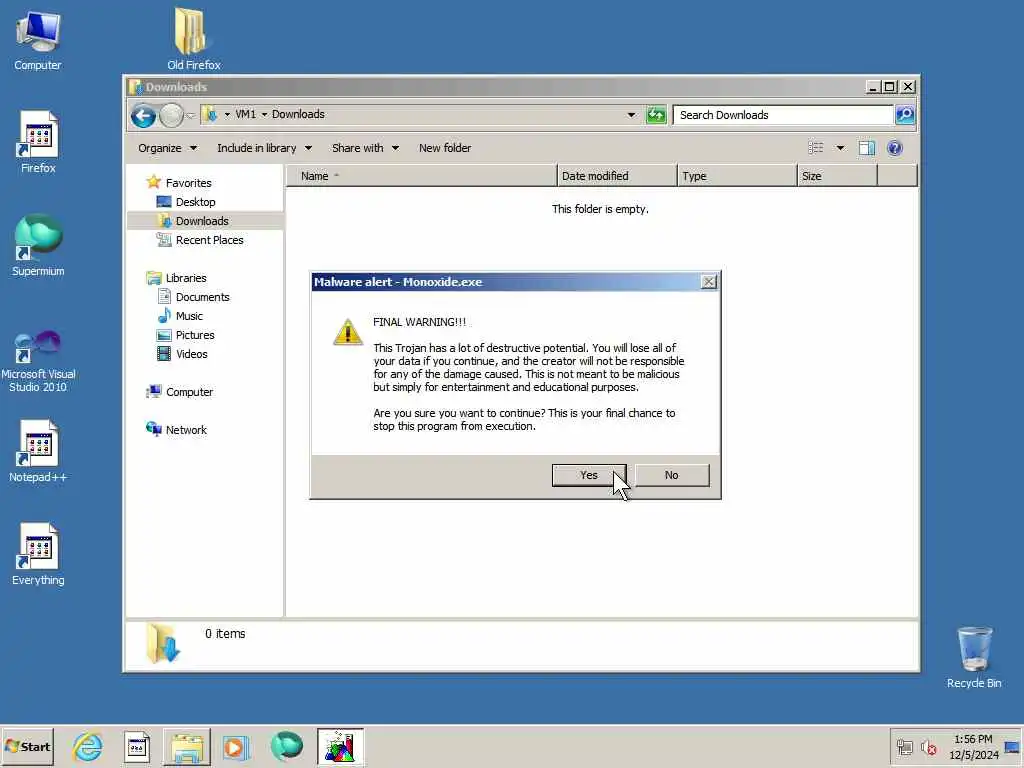
Task: Select Downloads under Favorites
Action: 202,221
